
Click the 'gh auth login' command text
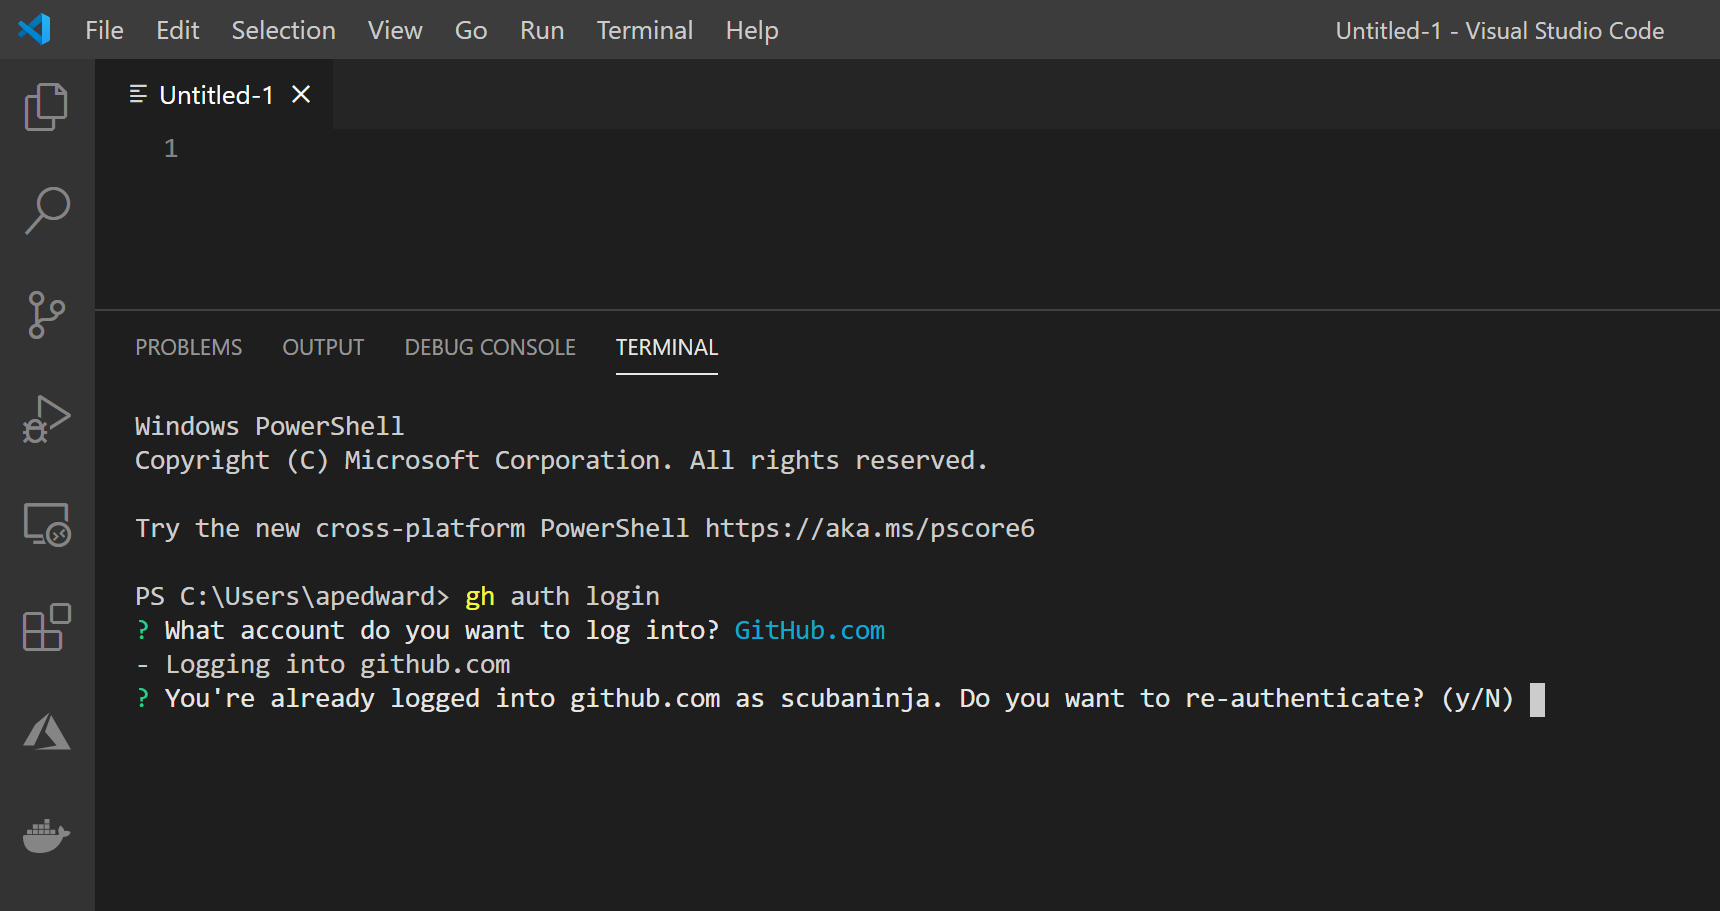point(562,596)
